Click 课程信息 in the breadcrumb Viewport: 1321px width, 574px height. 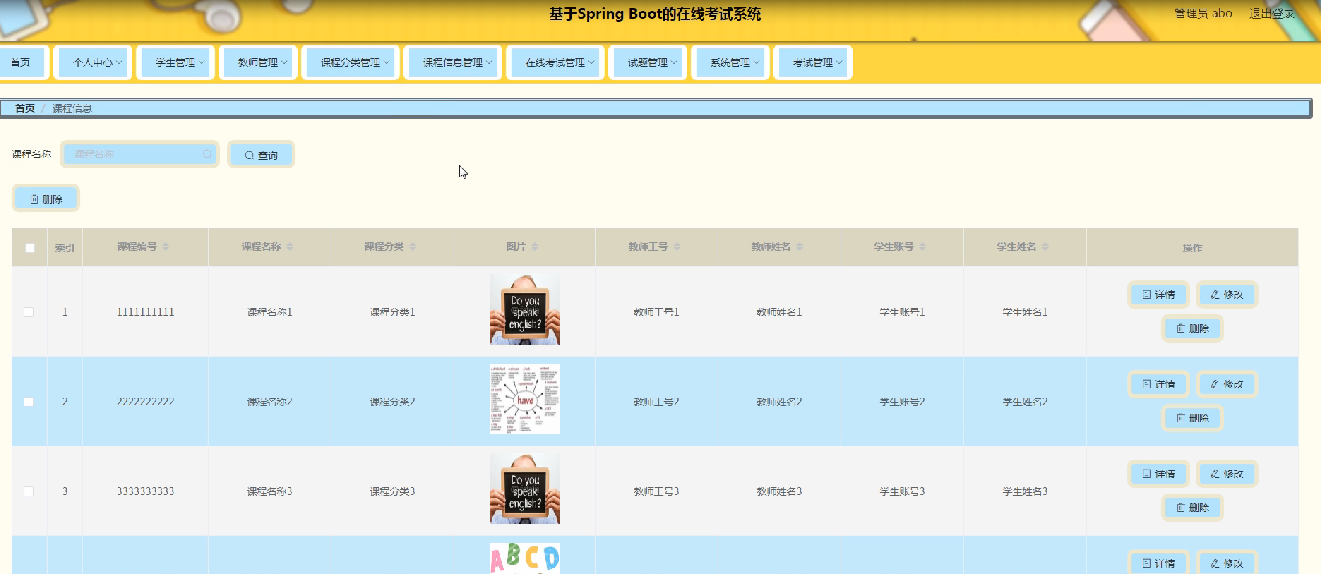click(x=72, y=108)
